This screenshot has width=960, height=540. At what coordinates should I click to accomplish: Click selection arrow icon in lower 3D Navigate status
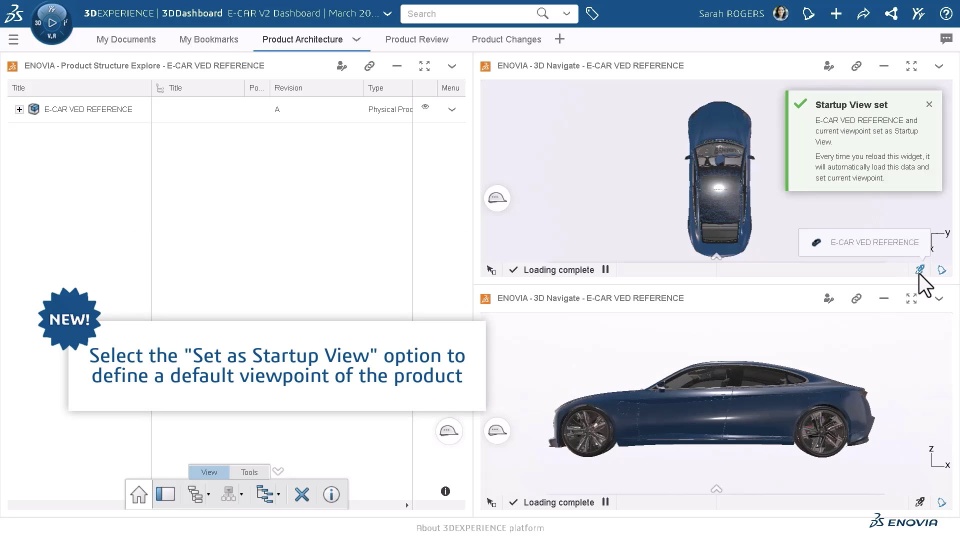tap(491, 502)
